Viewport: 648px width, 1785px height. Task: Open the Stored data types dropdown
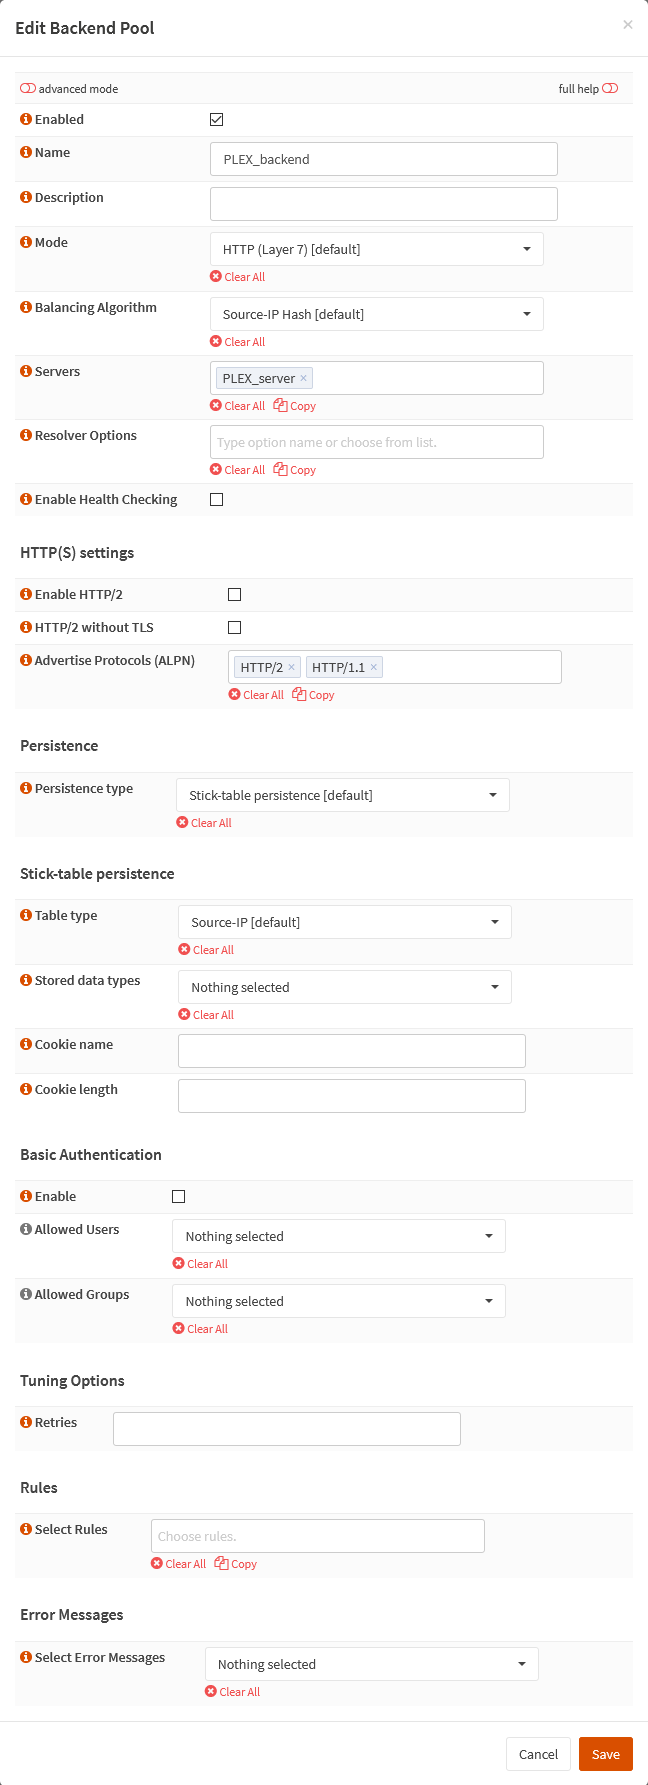344,988
